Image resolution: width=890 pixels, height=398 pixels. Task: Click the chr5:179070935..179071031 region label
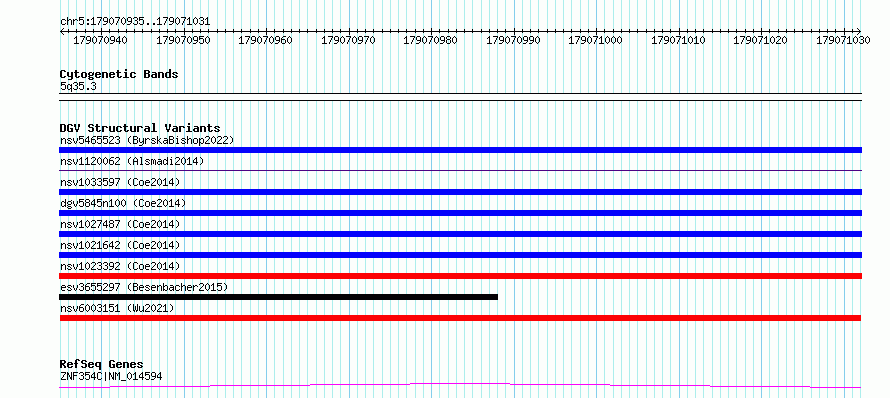tap(135, 22)
